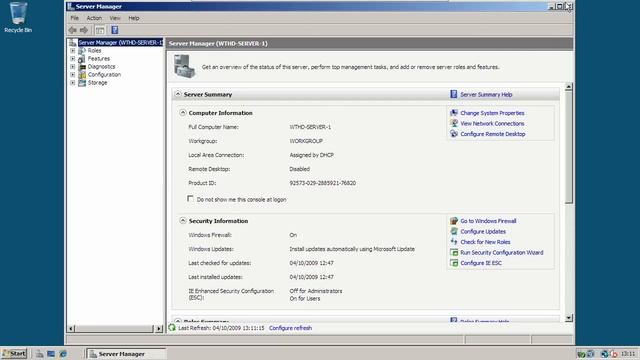Viewport: 640px width, 360px height.
Task: Open the Configure Updates link
Action: pos(483,232)
